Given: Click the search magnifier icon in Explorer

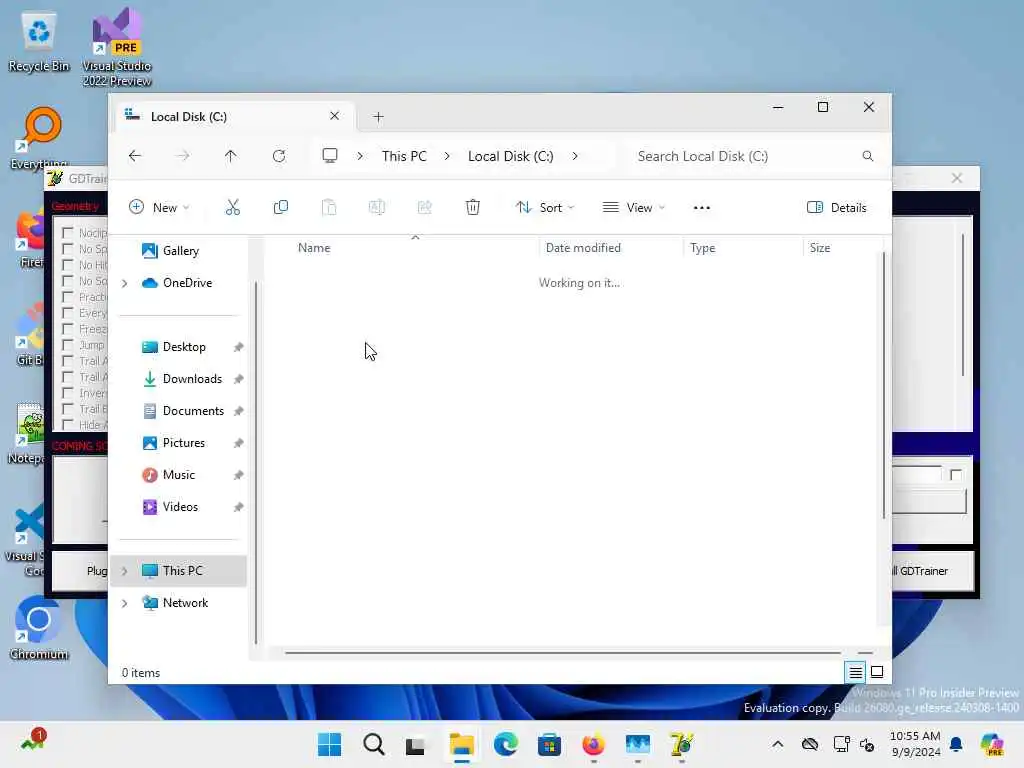Looking at the screenshot, I should [x=868, y=156].
